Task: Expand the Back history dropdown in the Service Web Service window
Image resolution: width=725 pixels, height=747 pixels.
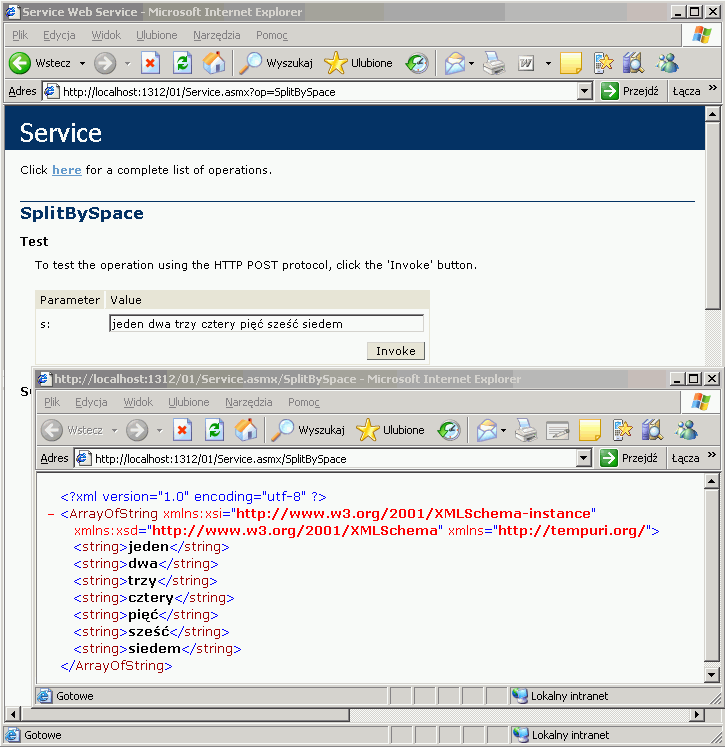Action: click(82, 63)
